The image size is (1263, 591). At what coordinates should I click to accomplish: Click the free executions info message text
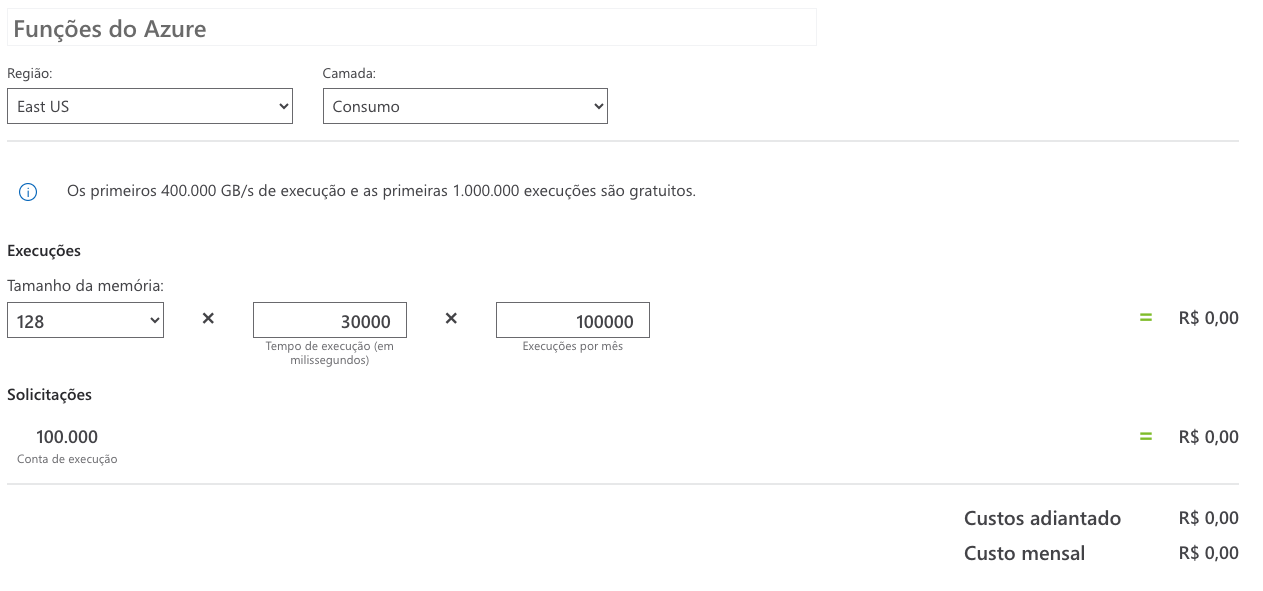pyautogui.click(x=381, y=191)
